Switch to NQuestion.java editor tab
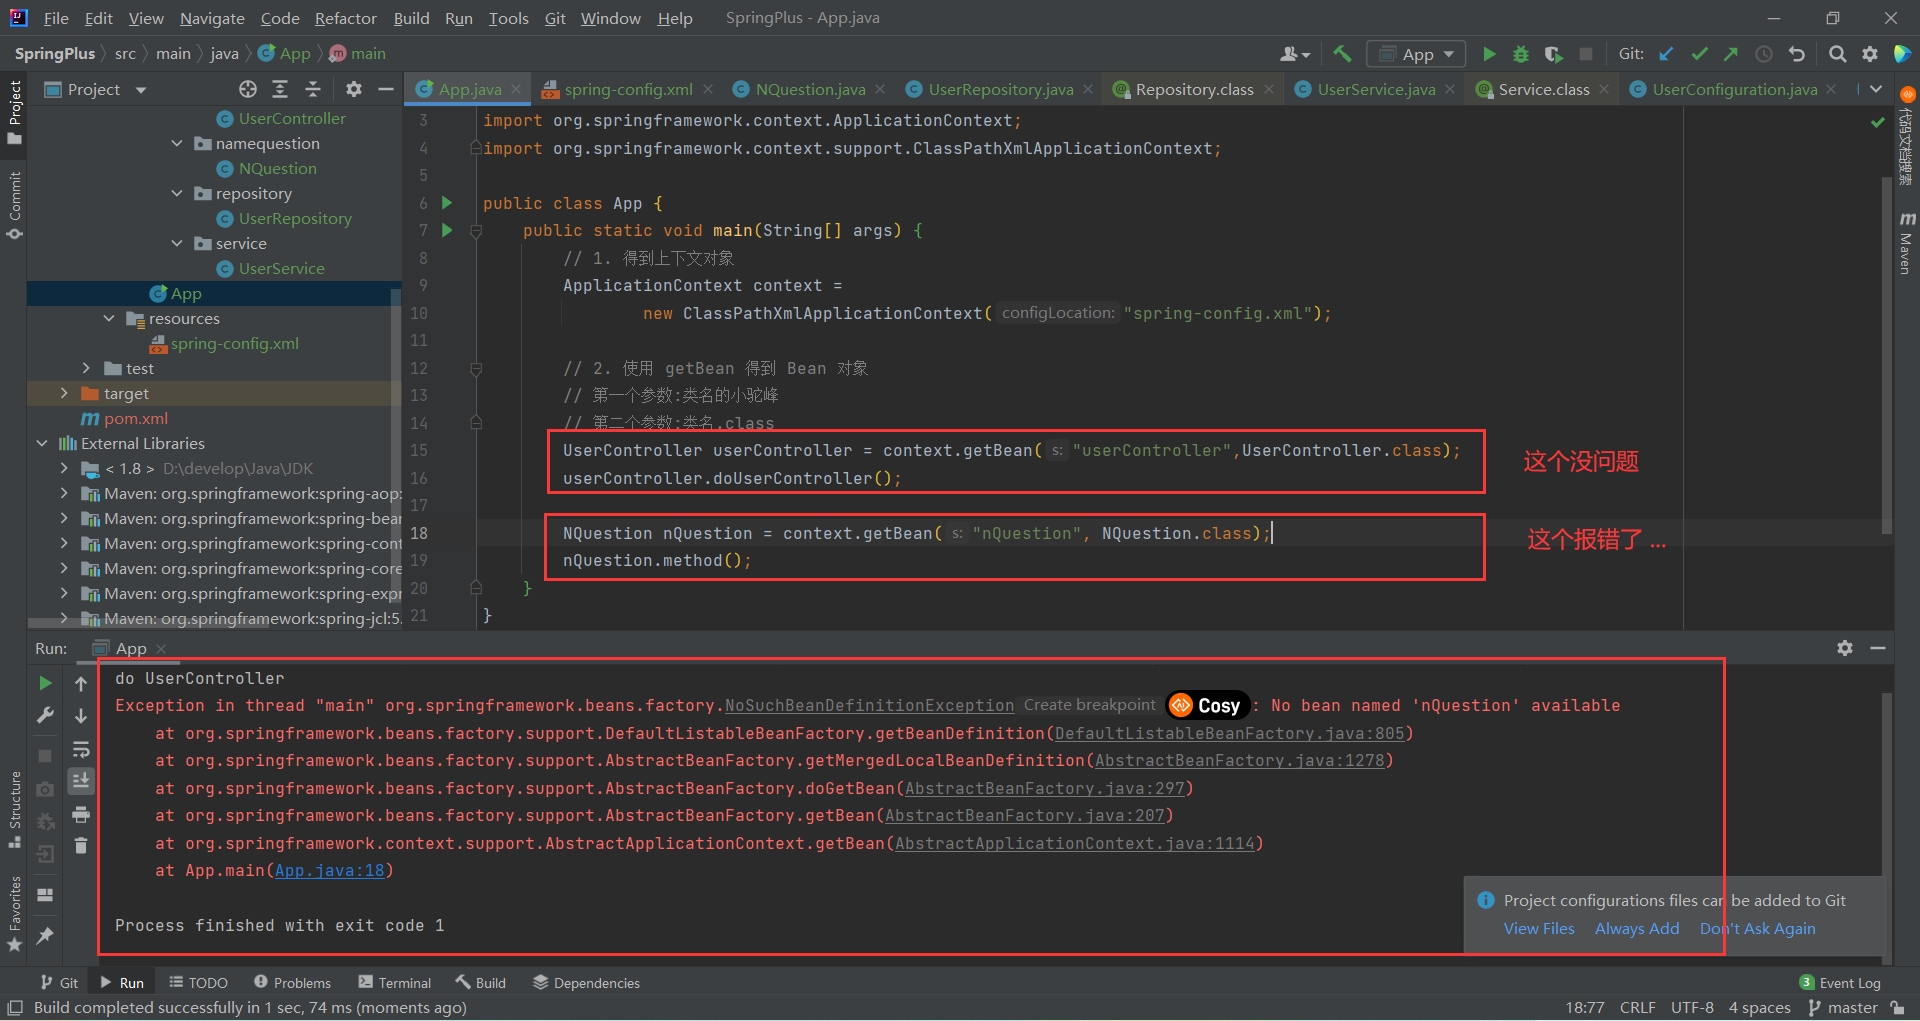 pos(809,89)
